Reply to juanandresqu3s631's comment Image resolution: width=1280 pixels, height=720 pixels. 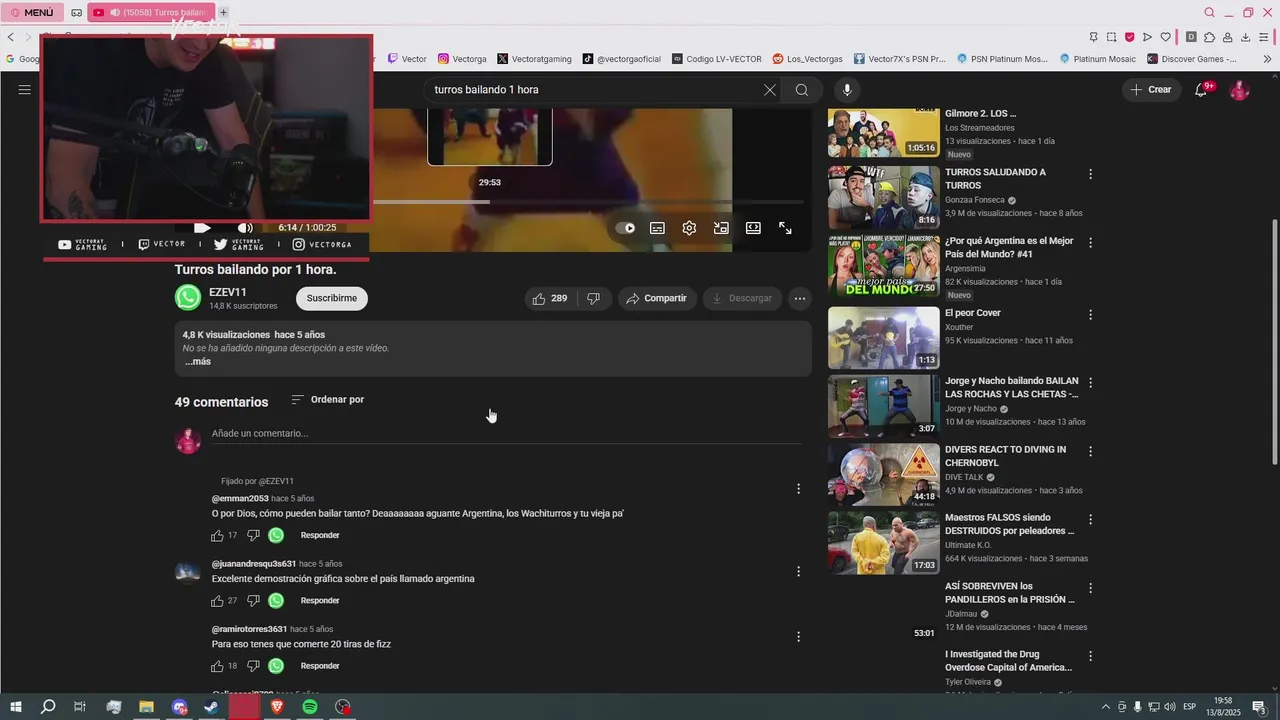pos(320,601)
